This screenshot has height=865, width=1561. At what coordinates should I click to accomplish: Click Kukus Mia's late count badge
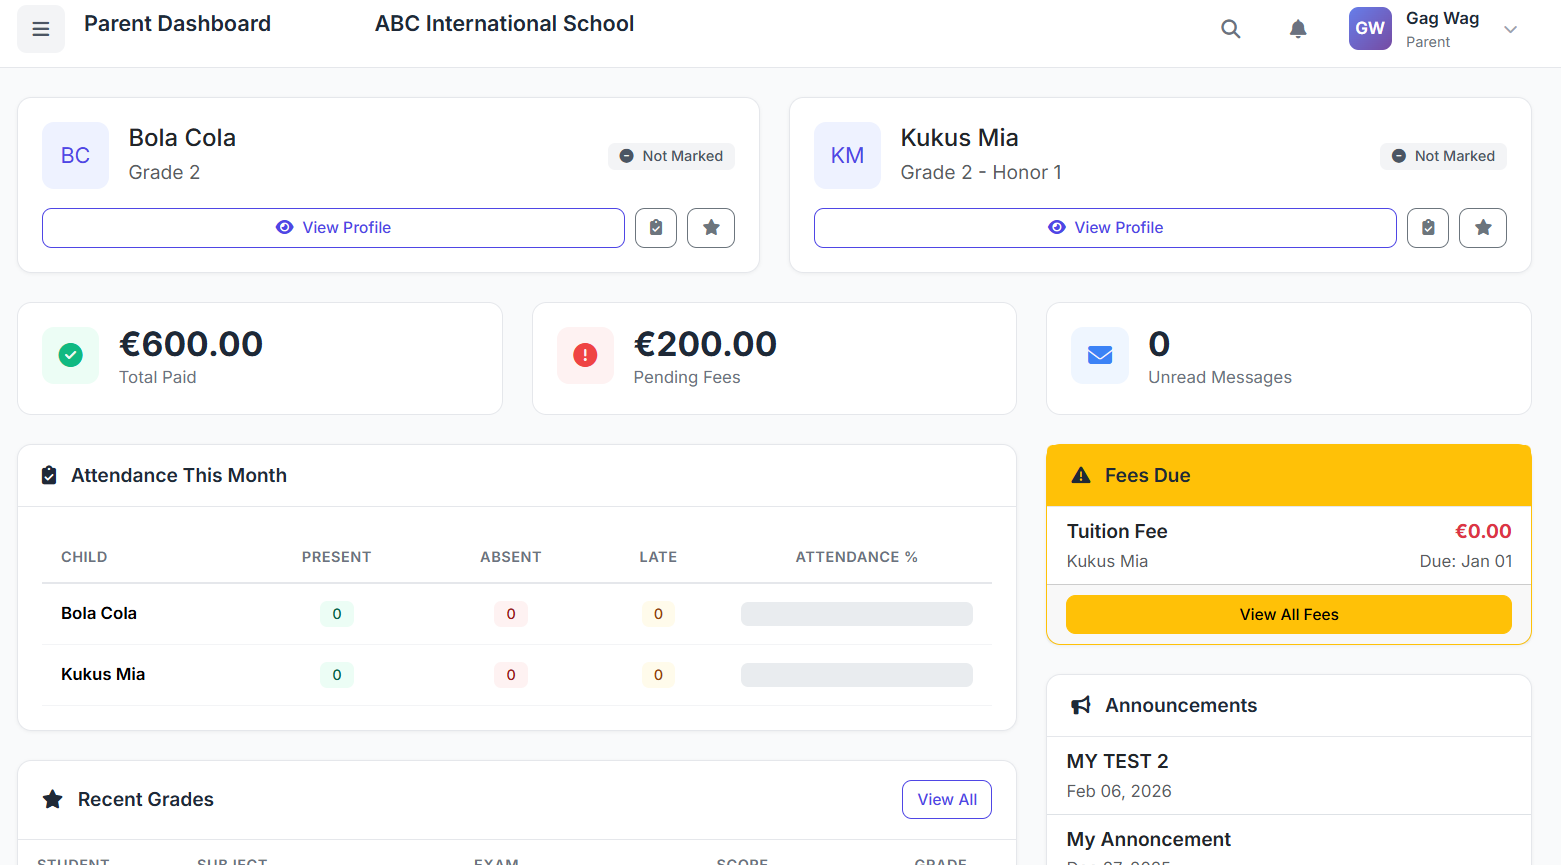coord(658,675)
